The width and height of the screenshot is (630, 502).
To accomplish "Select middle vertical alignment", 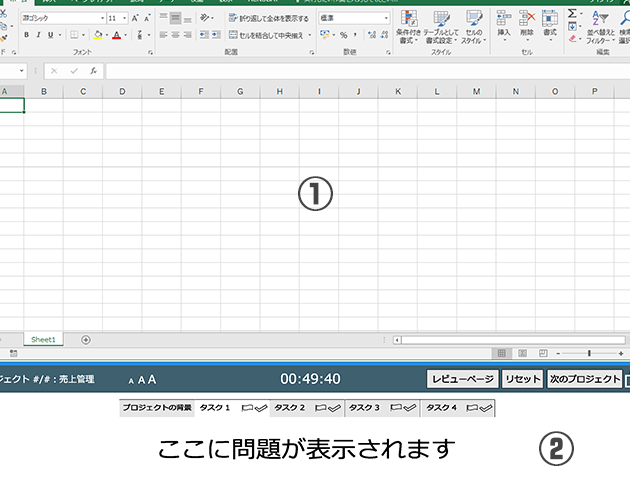I will click(176, 18).
